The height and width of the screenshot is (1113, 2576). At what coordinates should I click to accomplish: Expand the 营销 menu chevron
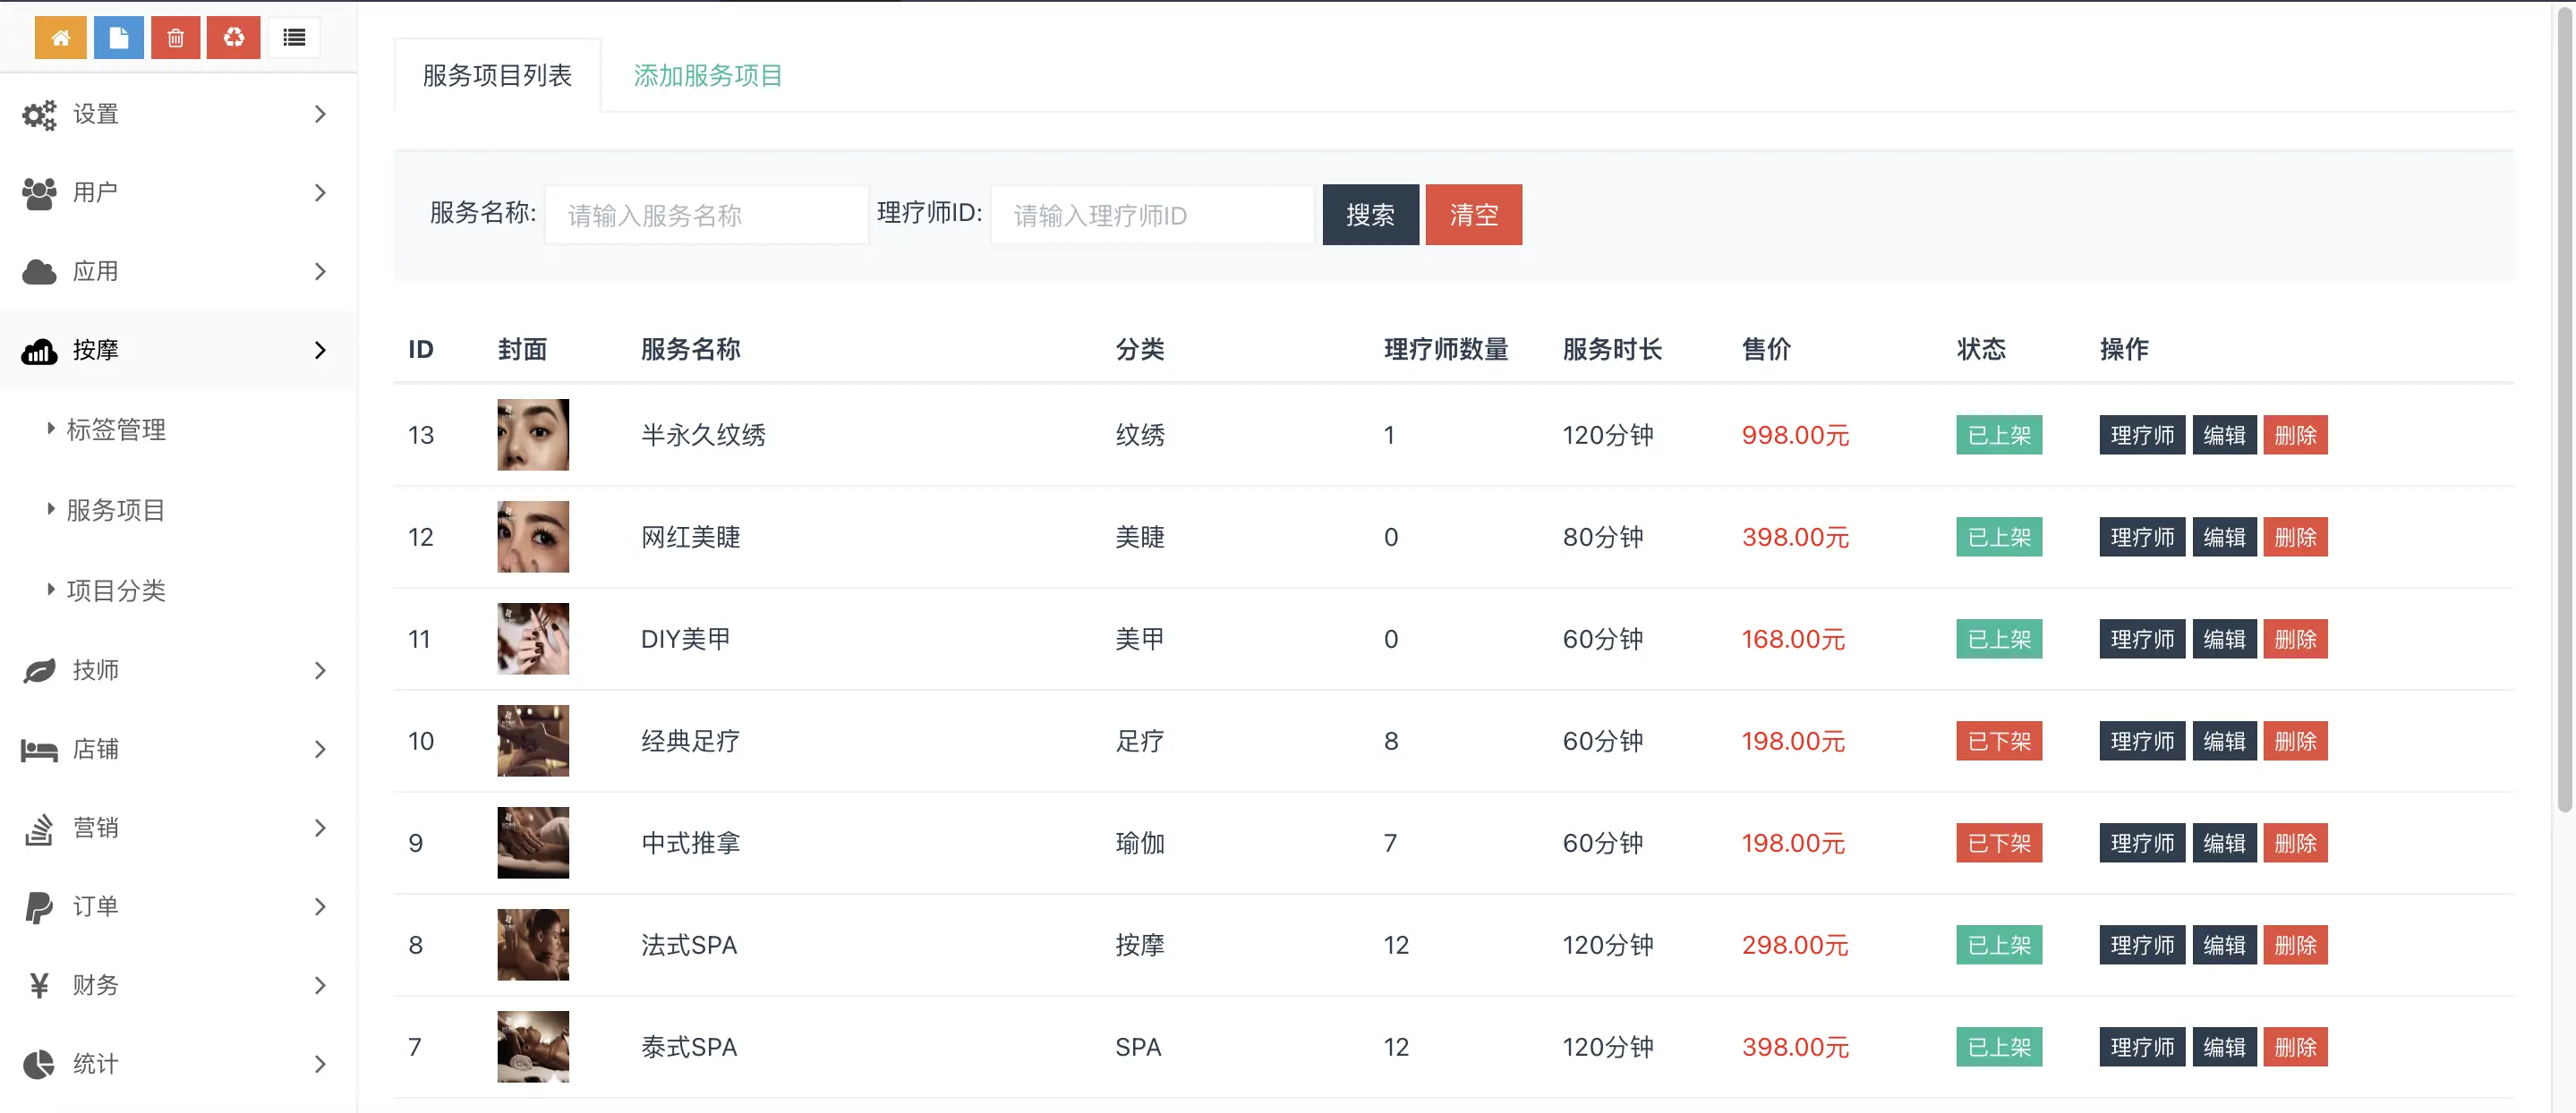320,828
